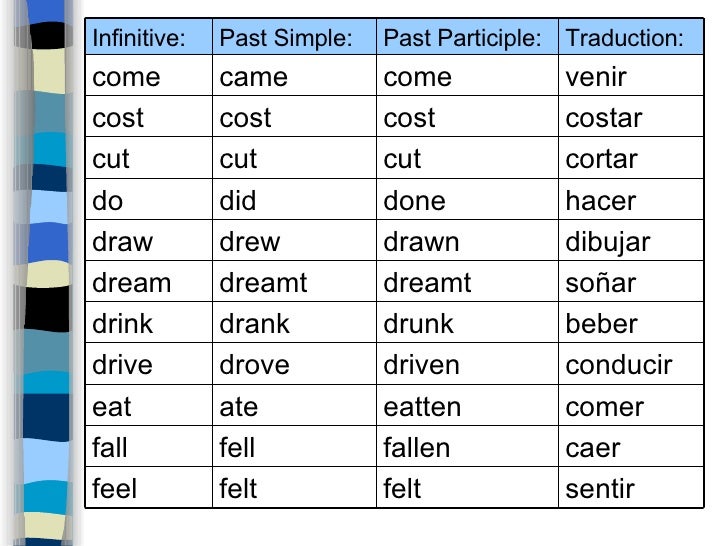Click the 'done' past participle cell
The image size is (728, 546).
tap(467, 199)
